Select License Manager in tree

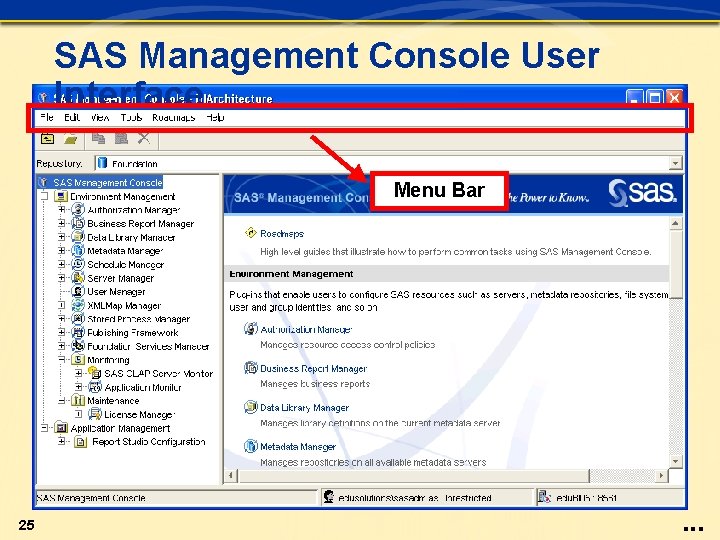click(140, 414)
